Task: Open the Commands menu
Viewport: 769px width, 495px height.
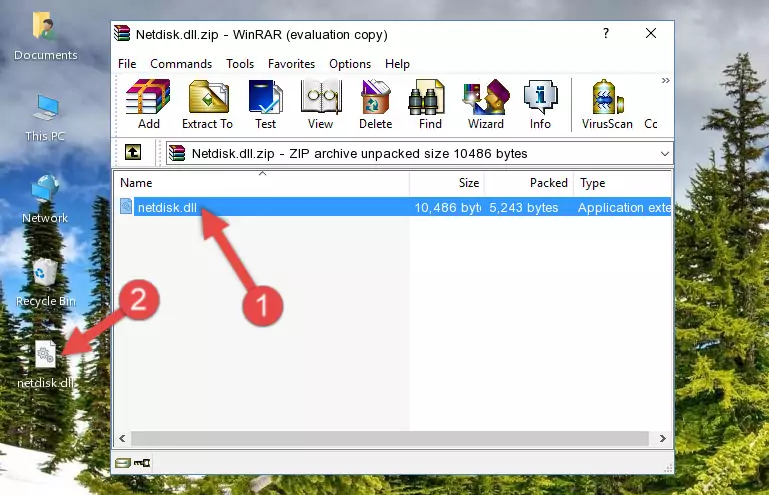Action: pos(181,64)
